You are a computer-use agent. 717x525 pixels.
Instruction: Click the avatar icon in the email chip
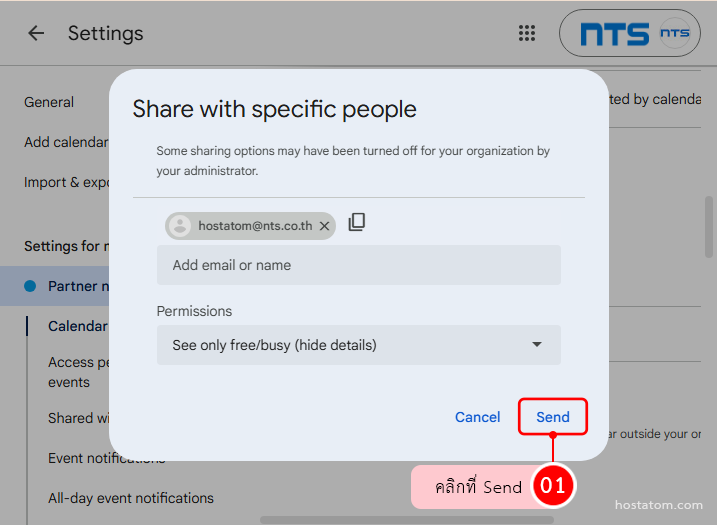click(180, 226)
